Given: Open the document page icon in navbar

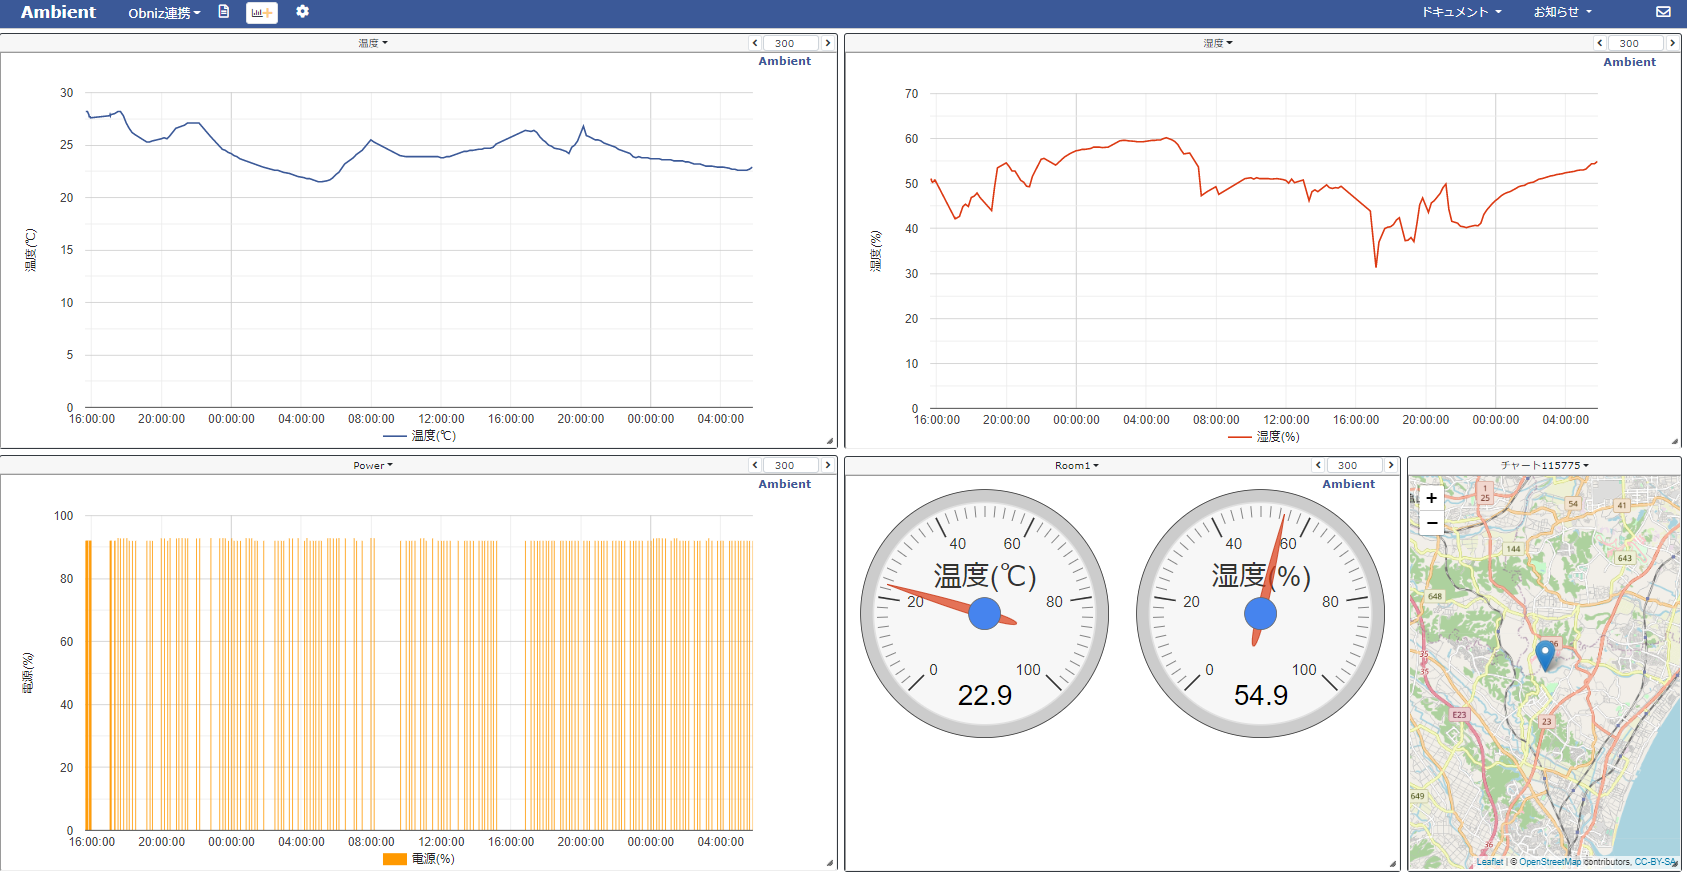Looking at the screenshot, I should click(224, 12).
